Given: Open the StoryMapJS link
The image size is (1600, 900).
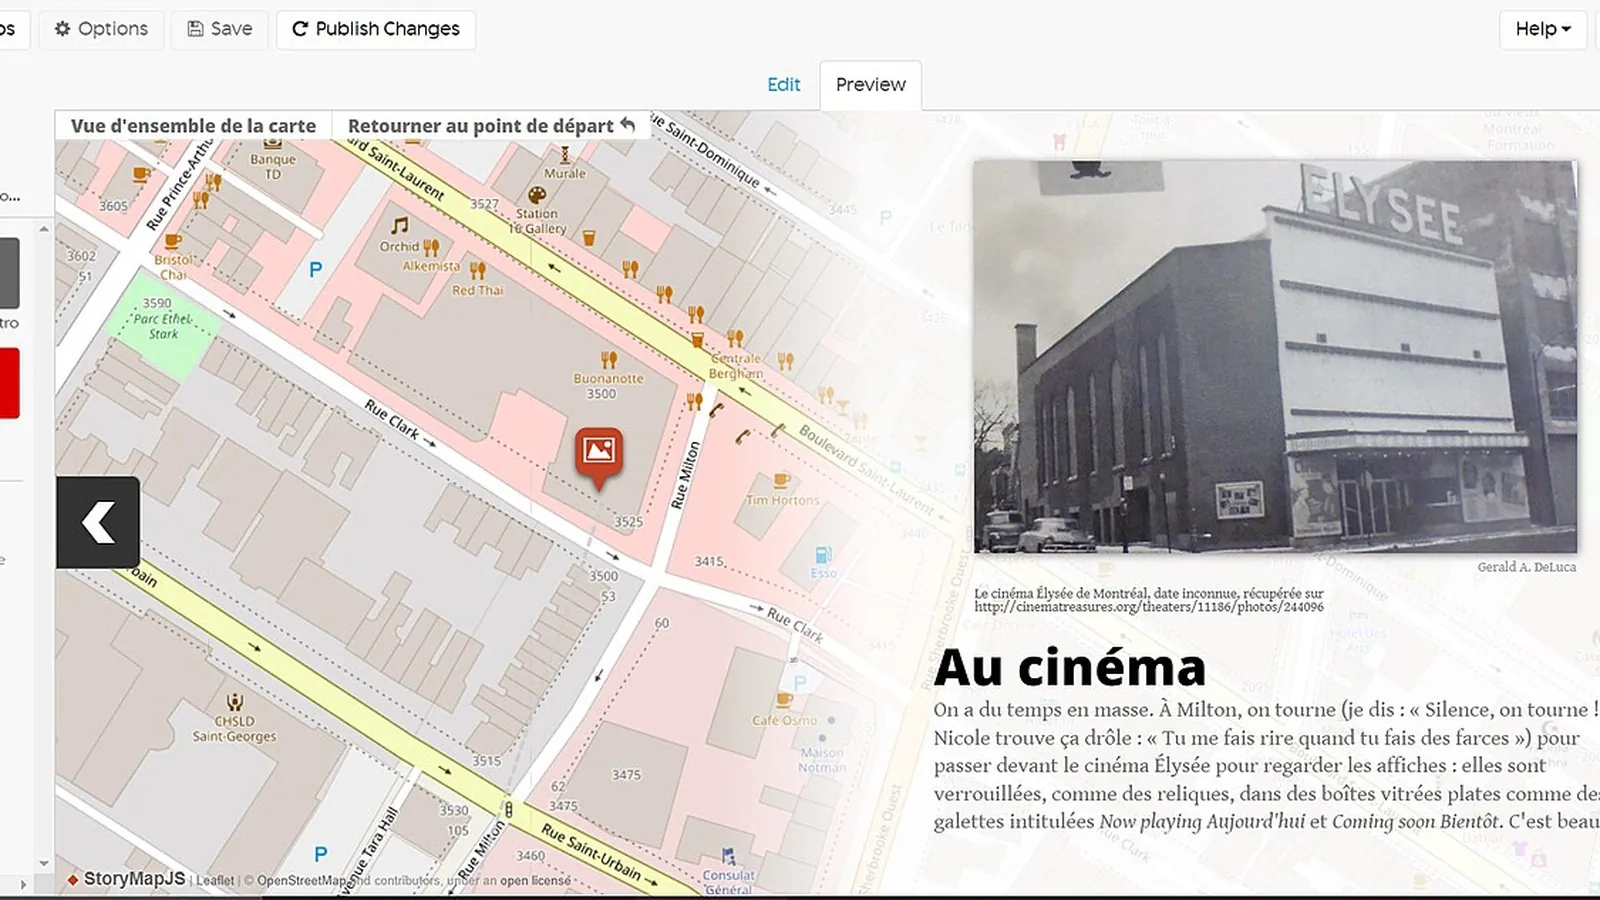Looking at the screenshot, I should [x=126, y=879].
